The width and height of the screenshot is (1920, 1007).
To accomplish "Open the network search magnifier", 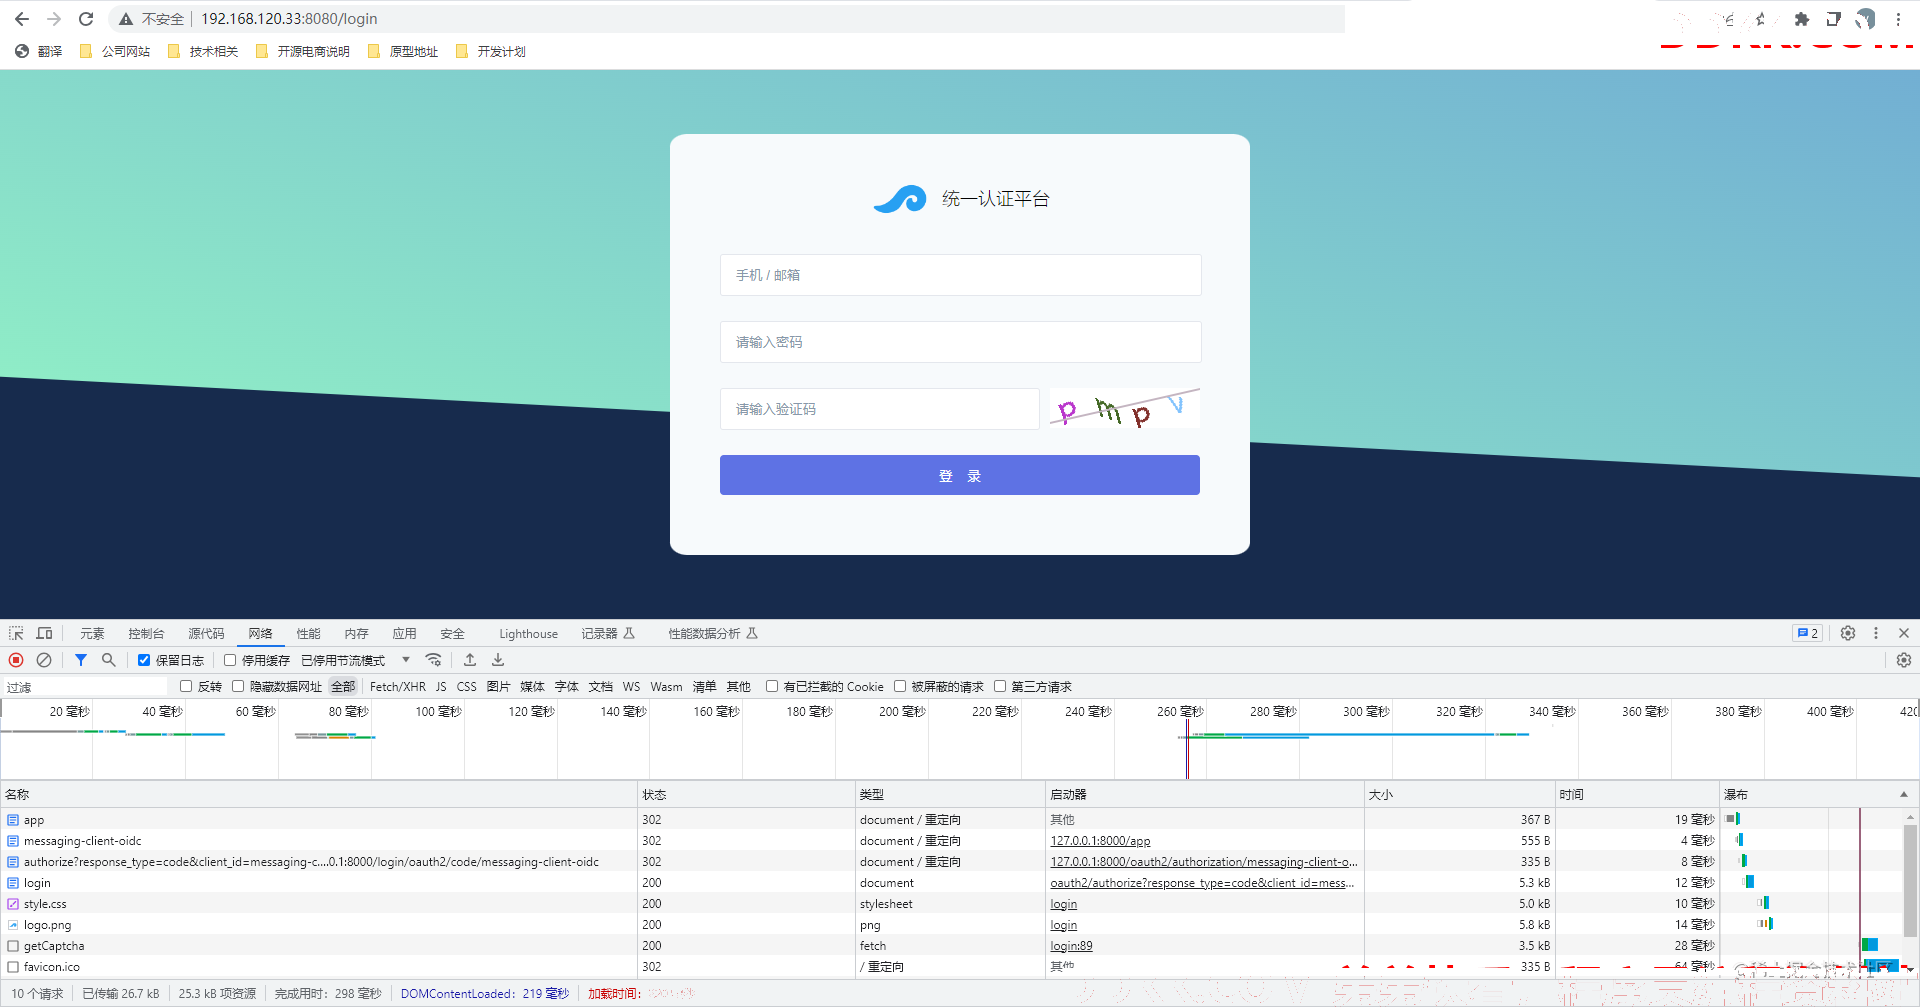I will point(109,660).
